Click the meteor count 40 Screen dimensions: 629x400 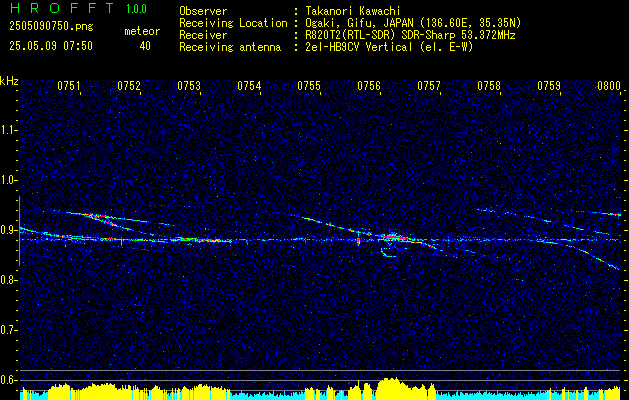tap(145, 46)
